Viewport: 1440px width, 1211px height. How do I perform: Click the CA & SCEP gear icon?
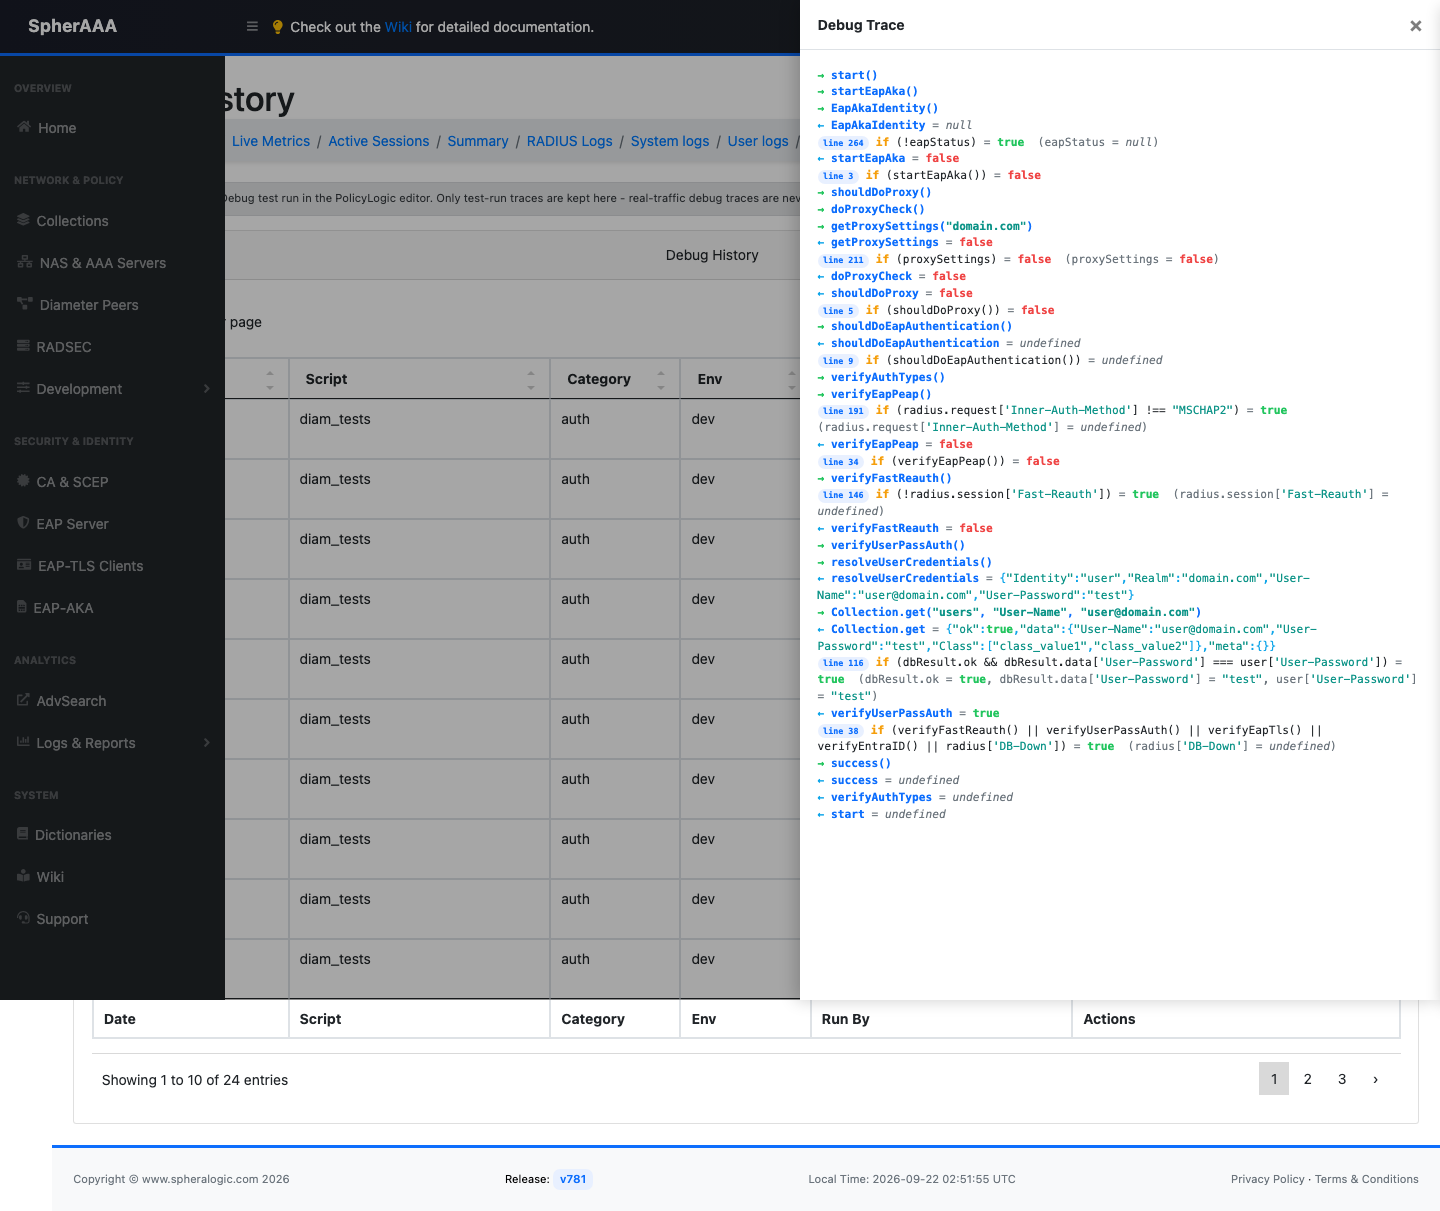23,481
